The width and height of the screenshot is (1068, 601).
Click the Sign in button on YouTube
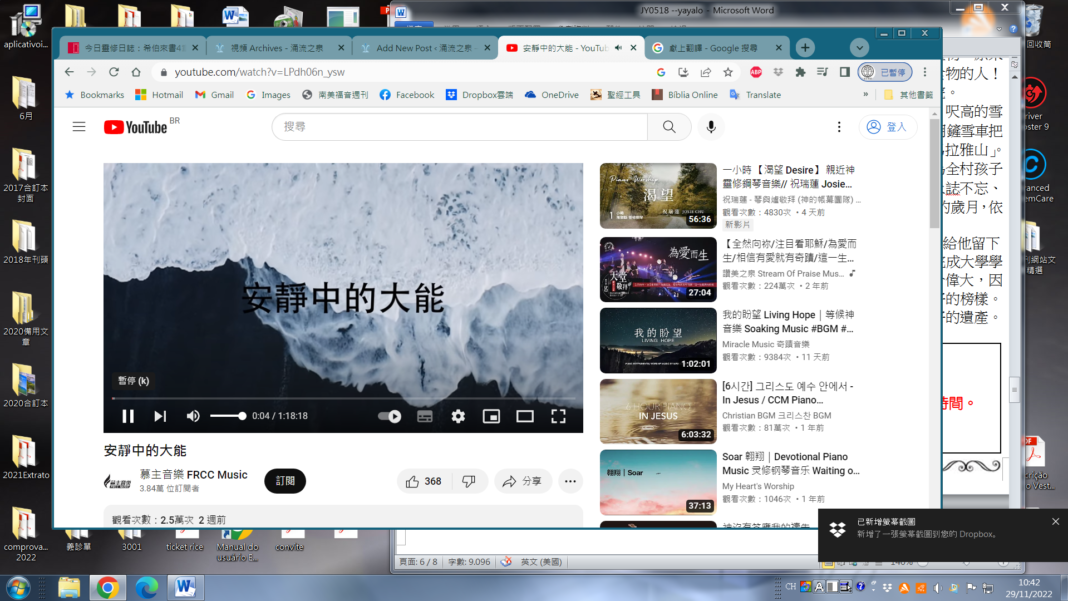(x=887, y=127)
